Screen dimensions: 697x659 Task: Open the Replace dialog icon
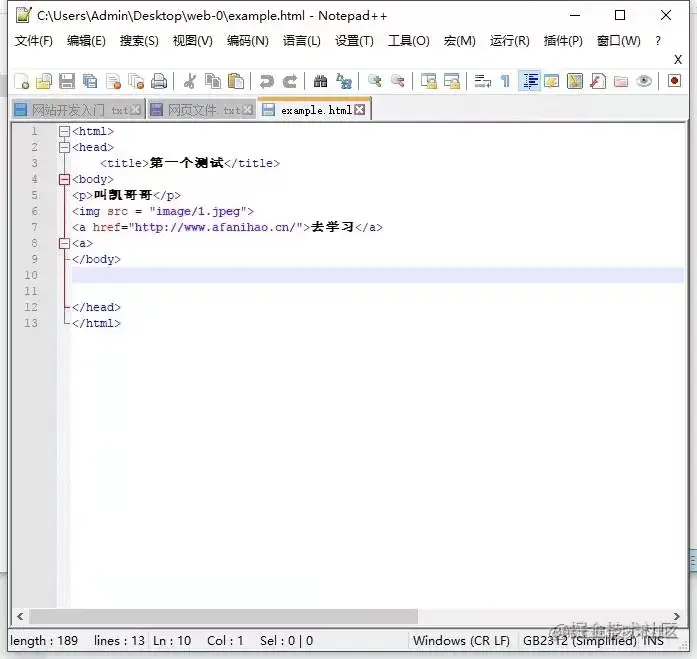click(344, 81)
